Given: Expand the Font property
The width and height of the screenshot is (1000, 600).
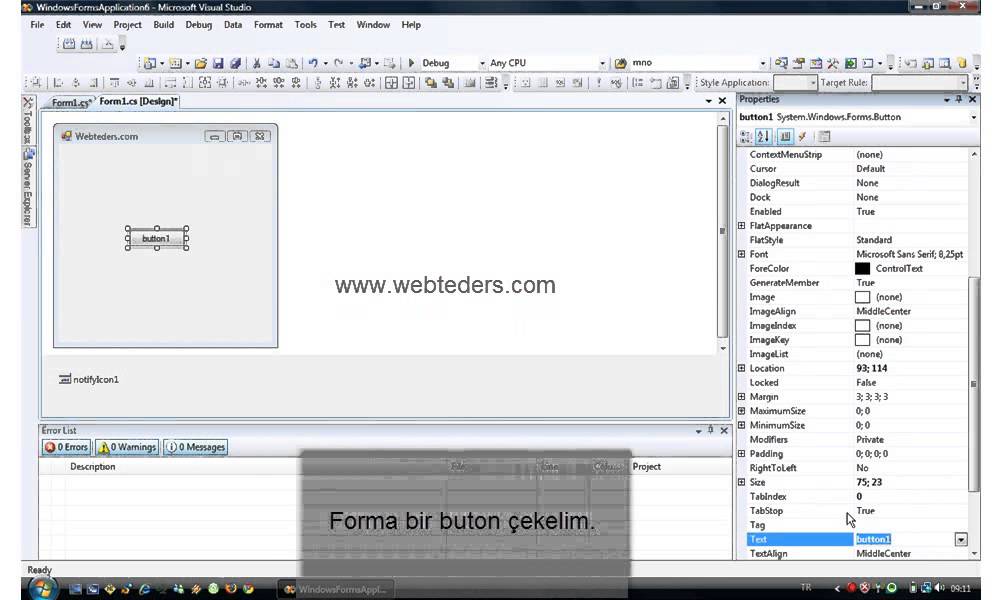Looking at the screenshot, I should pyautogui.click(x=741, y=254).
